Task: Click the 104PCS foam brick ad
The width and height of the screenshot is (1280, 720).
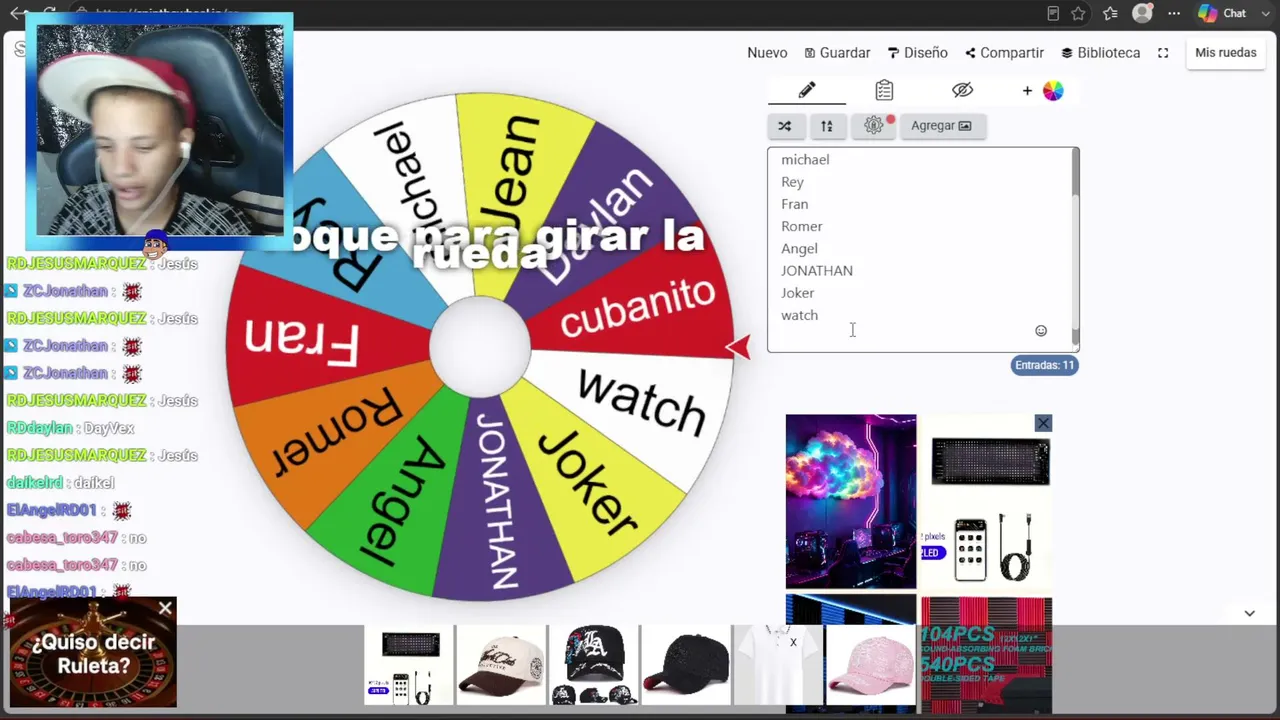Action: [x=986, y=655]
